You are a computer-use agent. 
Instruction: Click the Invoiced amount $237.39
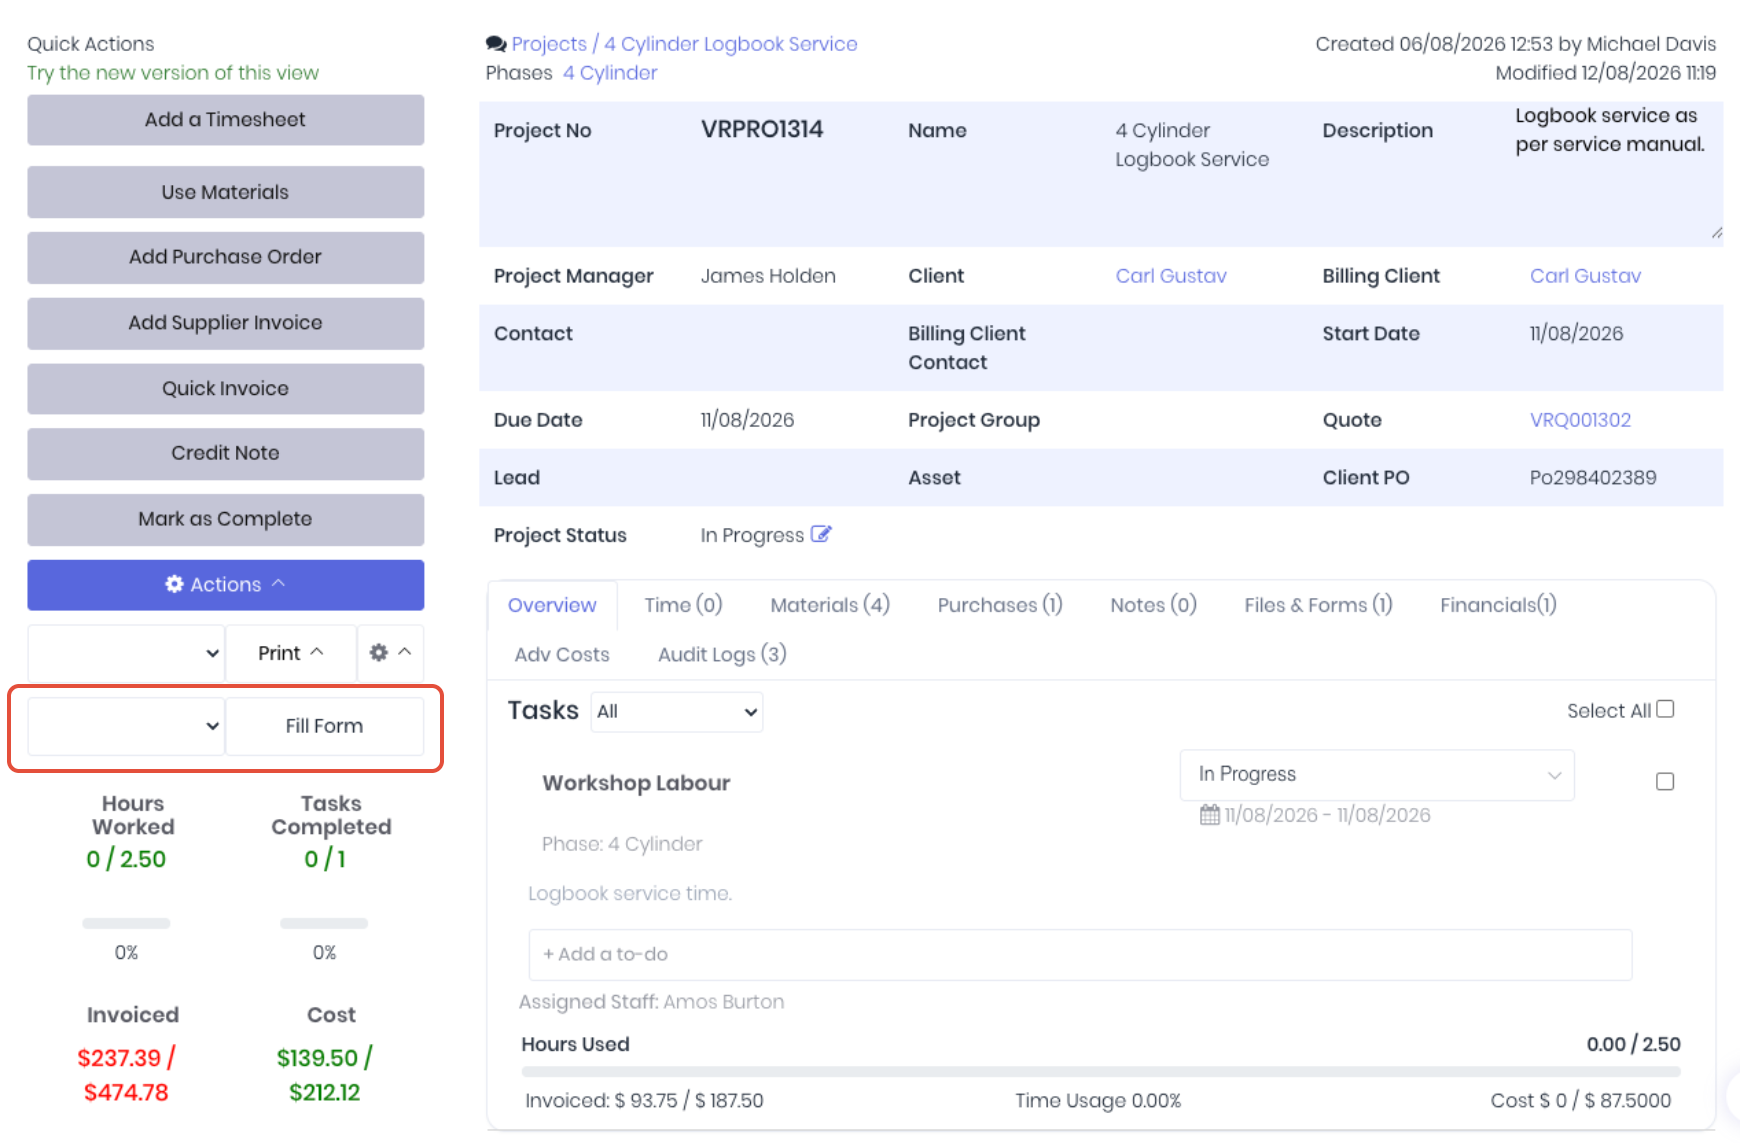[119, 1058]
